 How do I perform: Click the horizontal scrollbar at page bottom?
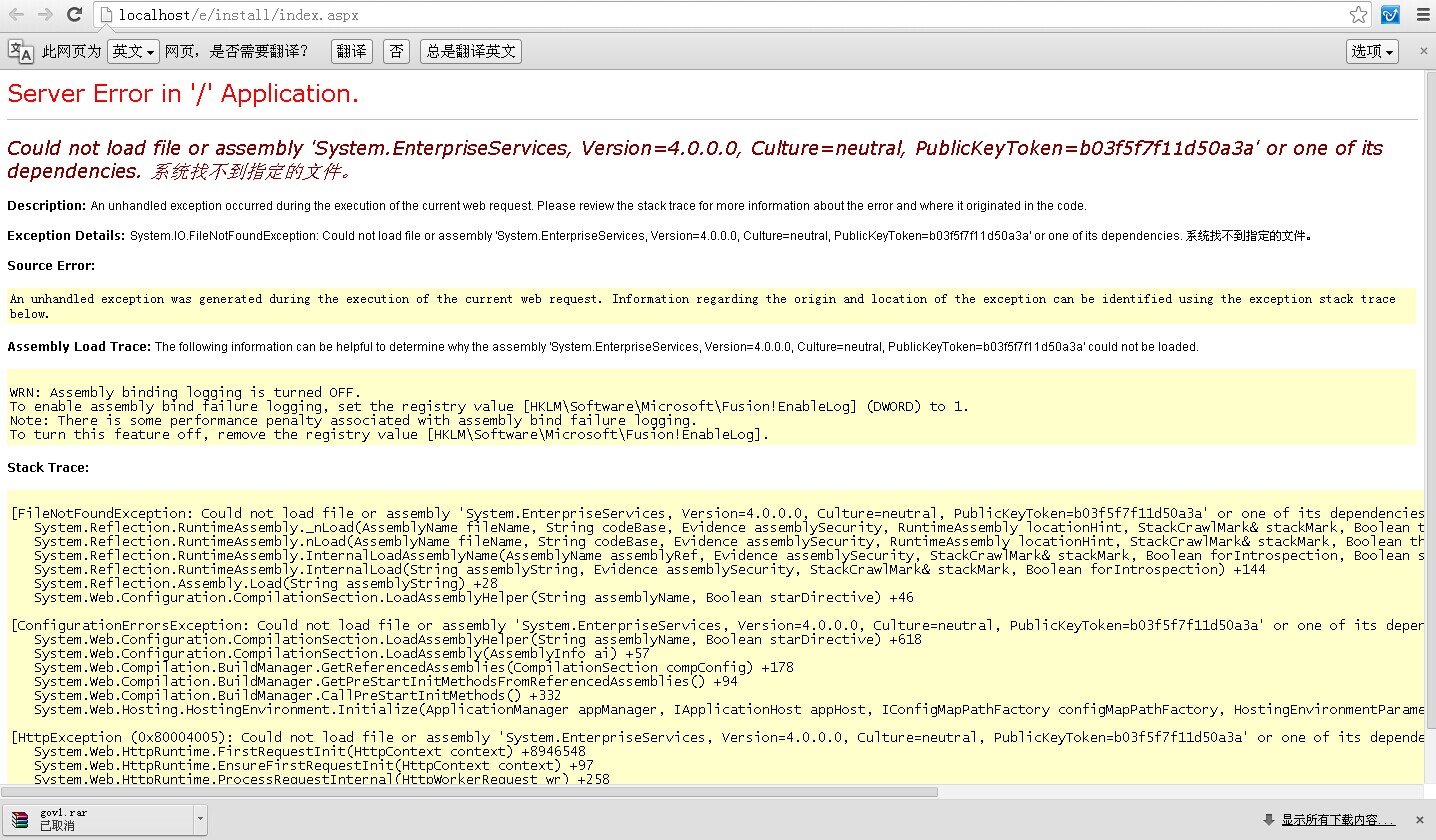(470, 791)
